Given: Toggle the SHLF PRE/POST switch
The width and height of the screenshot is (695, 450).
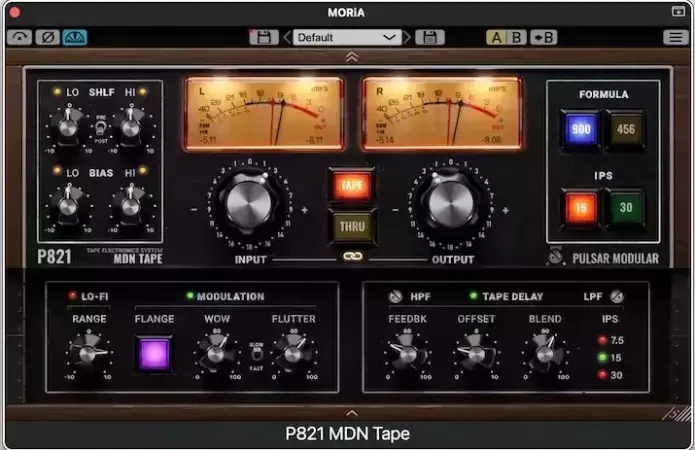Looking at the screenshot, I should pos(101,126).
